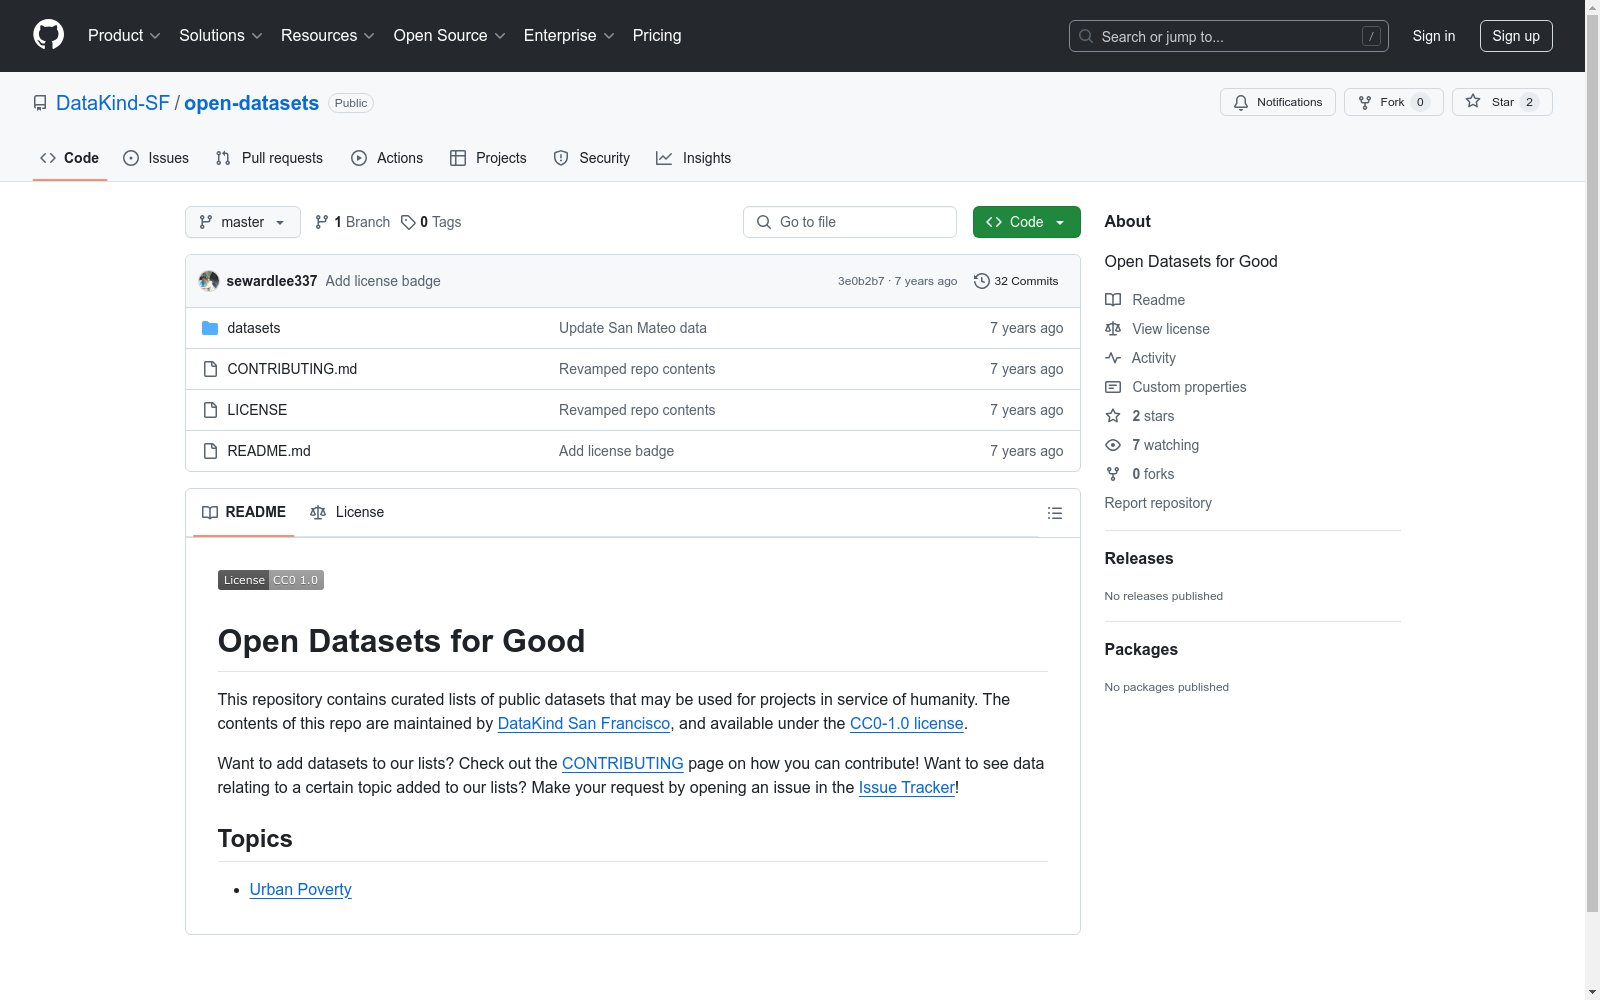Viewport: 1600px width, 1000px height.
Task: Open the Projects tab
Action: [x=488, y=158]
